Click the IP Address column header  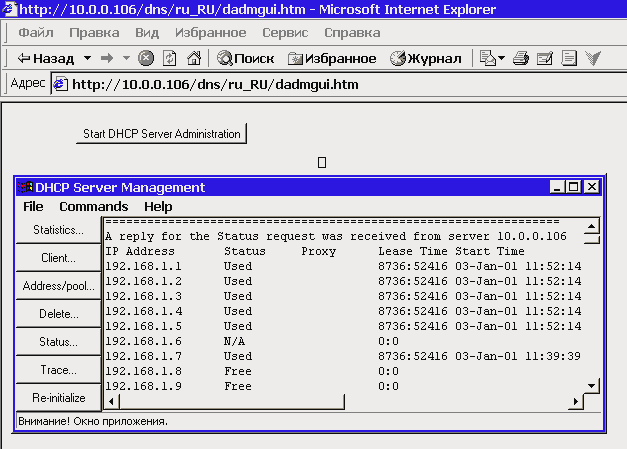click(x=140, y=251)
